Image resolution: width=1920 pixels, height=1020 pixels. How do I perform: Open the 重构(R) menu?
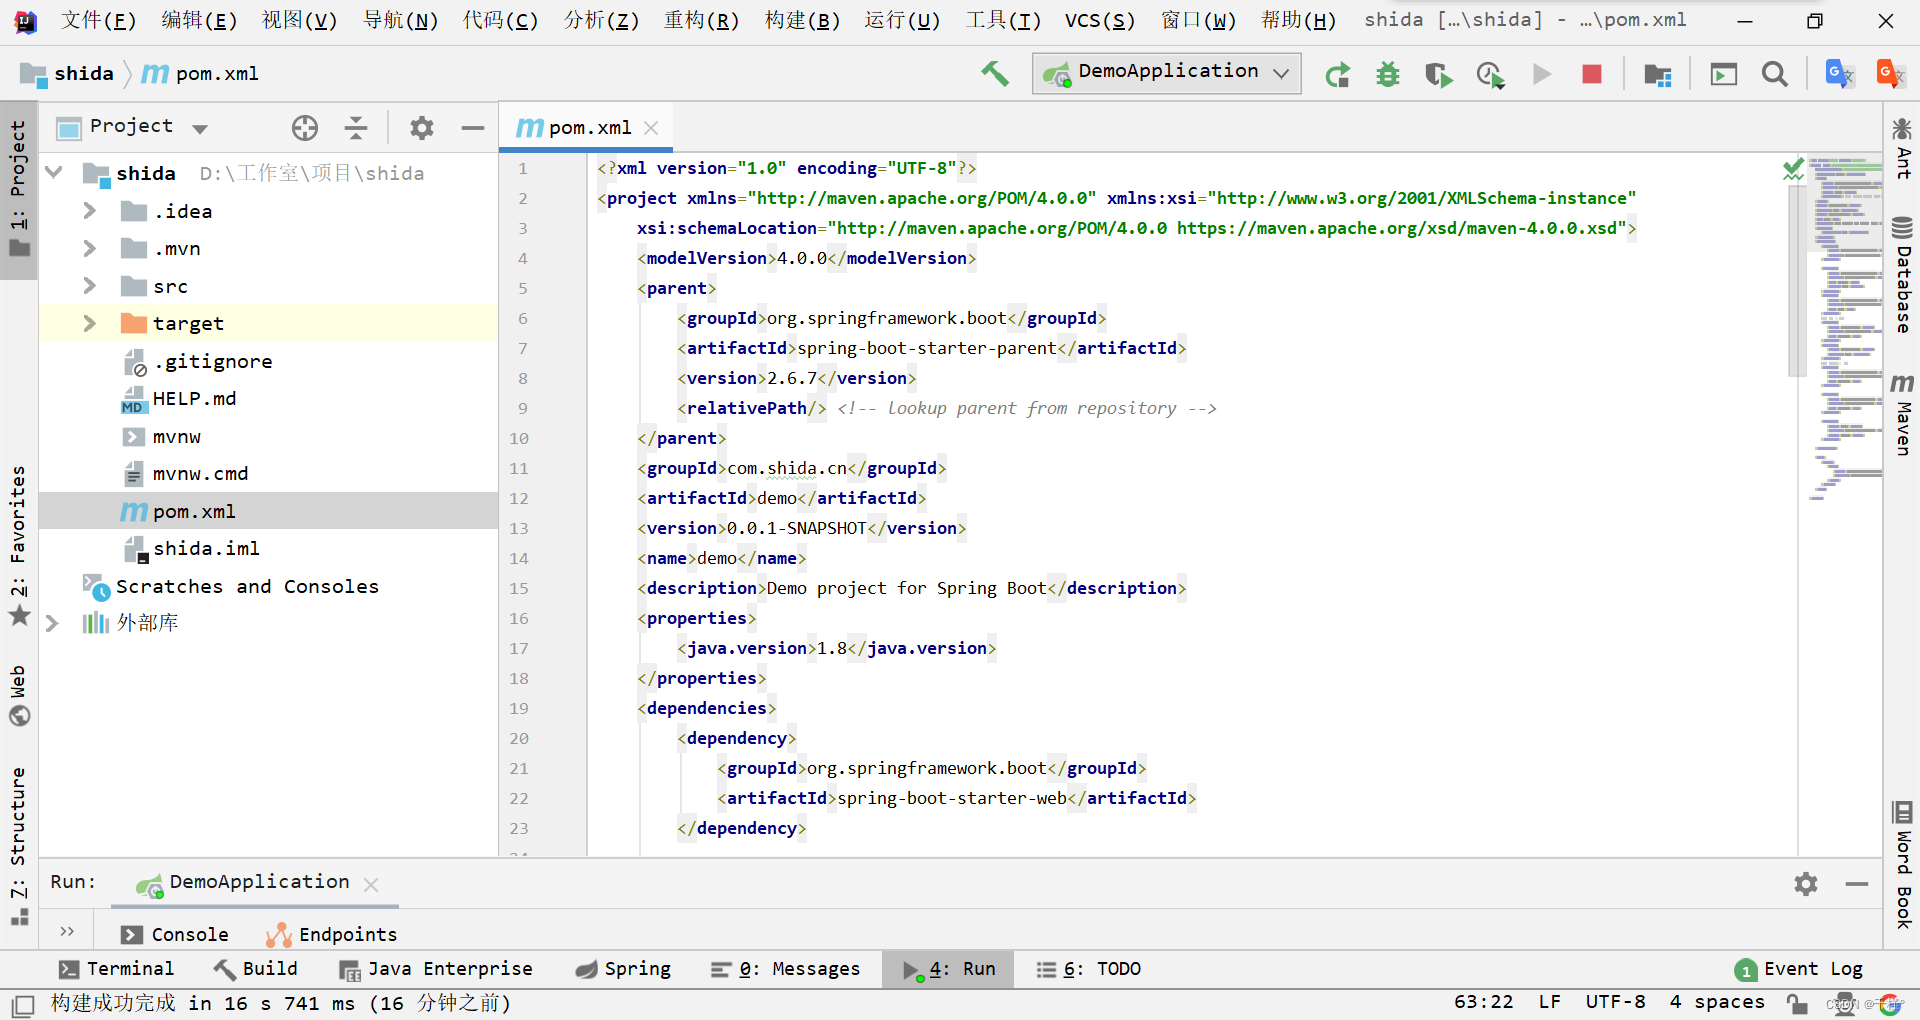tap(701, 20)
